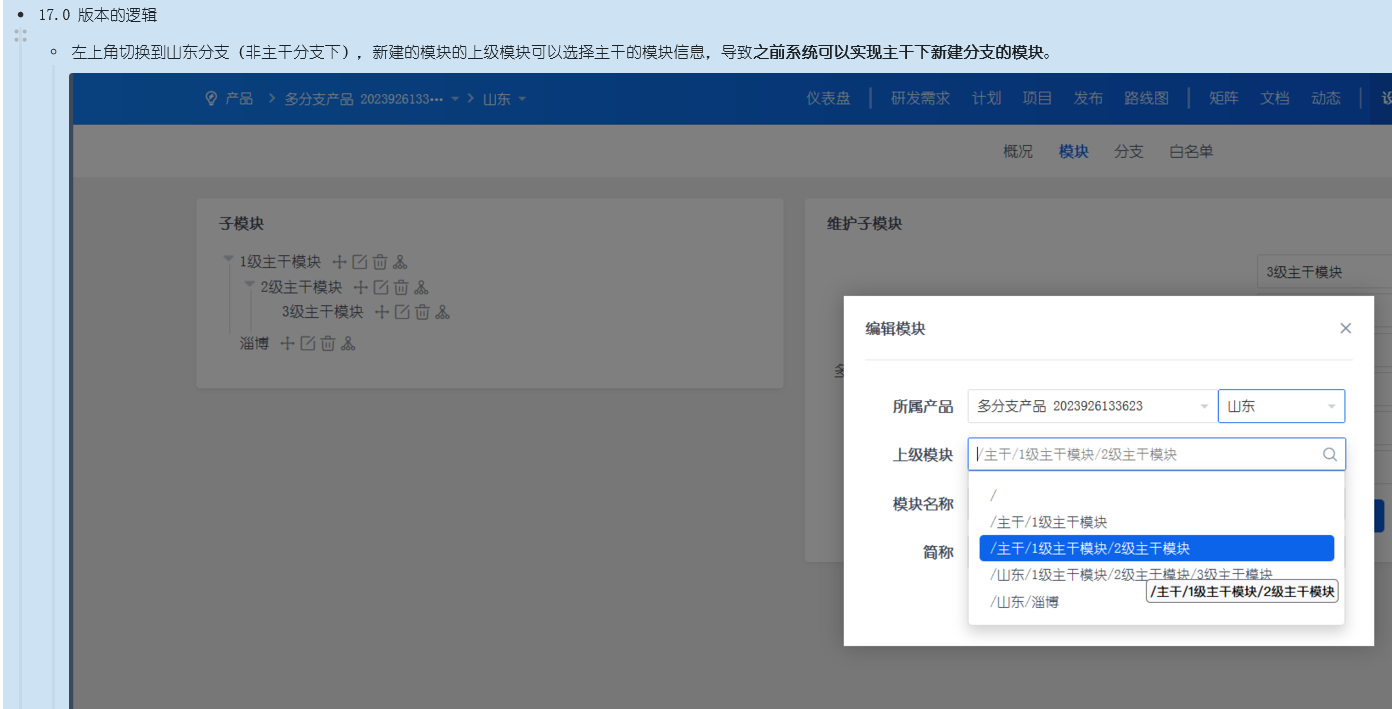This screenshot has height=709, width=1392.
Task: Open 山东 branch dropdown in dialog
Action: [1281, 406]
